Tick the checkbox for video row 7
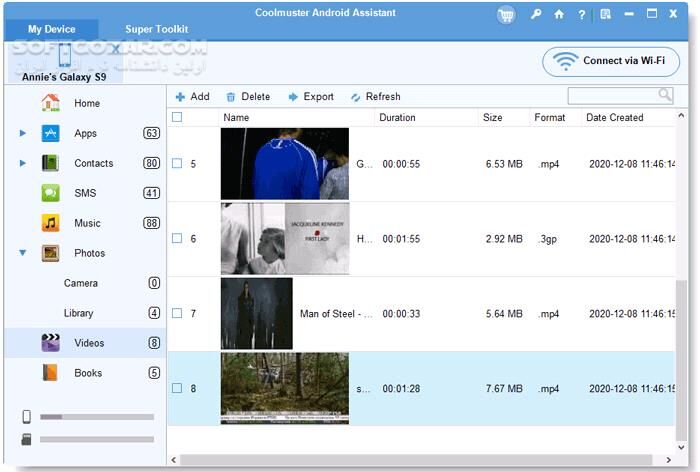The image size is (700, 472). (177, 313)
